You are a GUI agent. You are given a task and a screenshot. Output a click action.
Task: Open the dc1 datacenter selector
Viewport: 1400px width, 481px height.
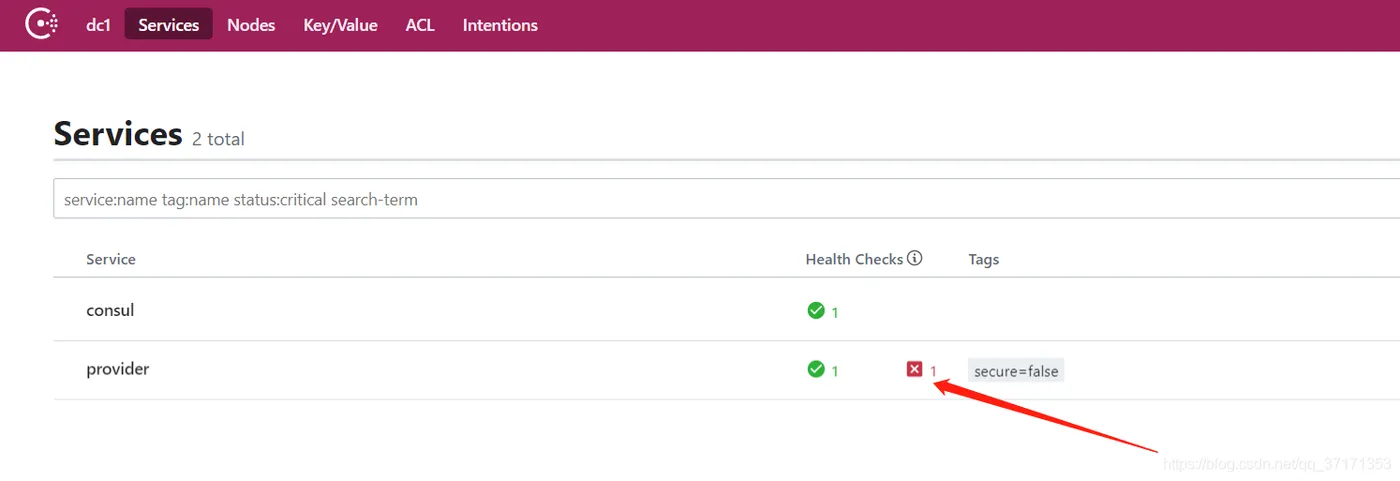pos(98,25)
